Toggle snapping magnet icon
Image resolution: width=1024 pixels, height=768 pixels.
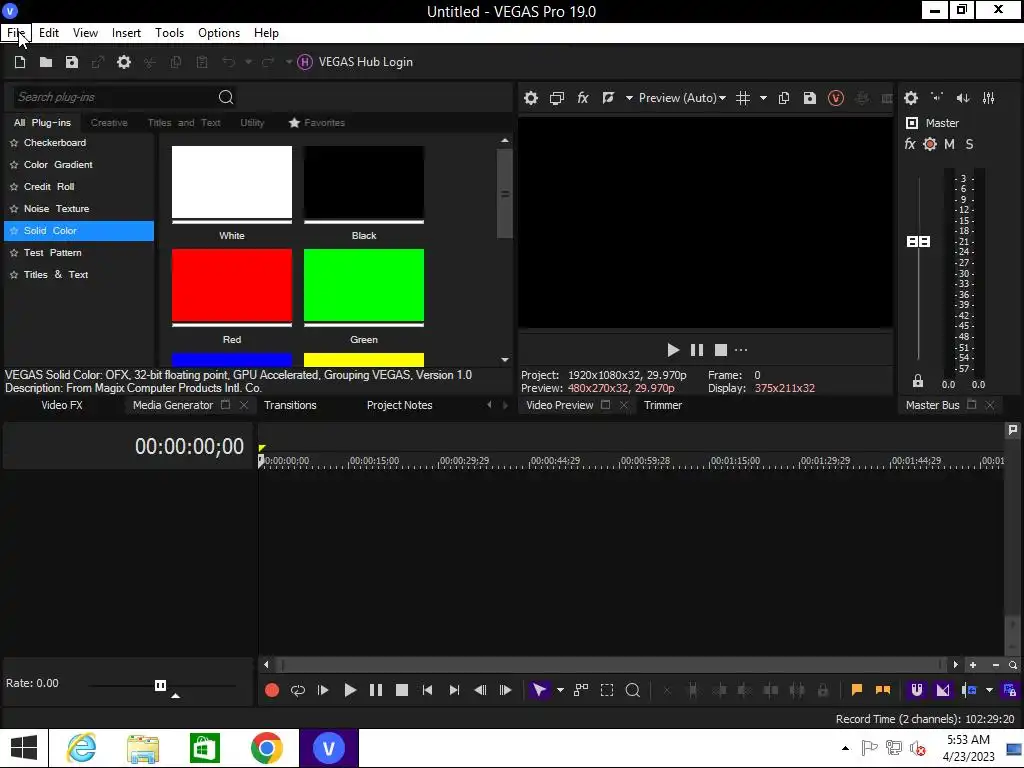point(917,690)
